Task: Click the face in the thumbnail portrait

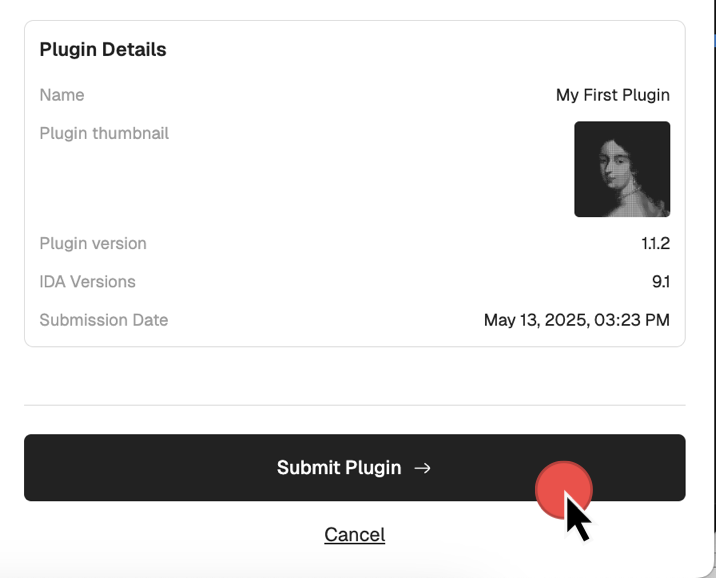Action: pos(613,168)
